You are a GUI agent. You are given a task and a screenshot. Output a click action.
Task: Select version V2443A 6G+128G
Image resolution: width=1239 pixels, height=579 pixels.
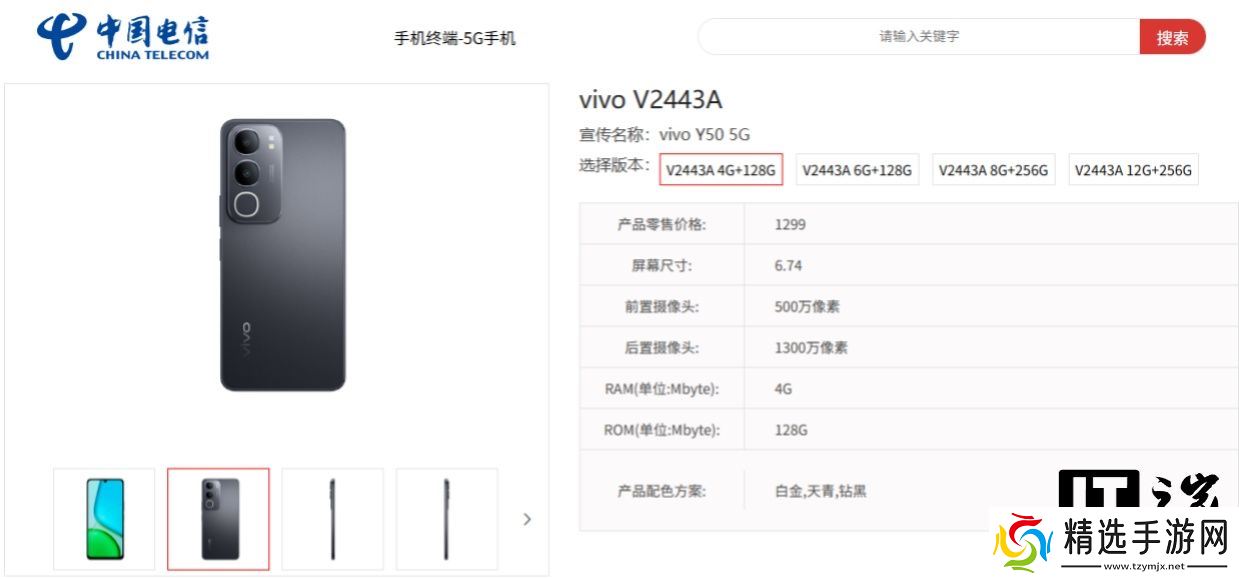tap(857, 170)
